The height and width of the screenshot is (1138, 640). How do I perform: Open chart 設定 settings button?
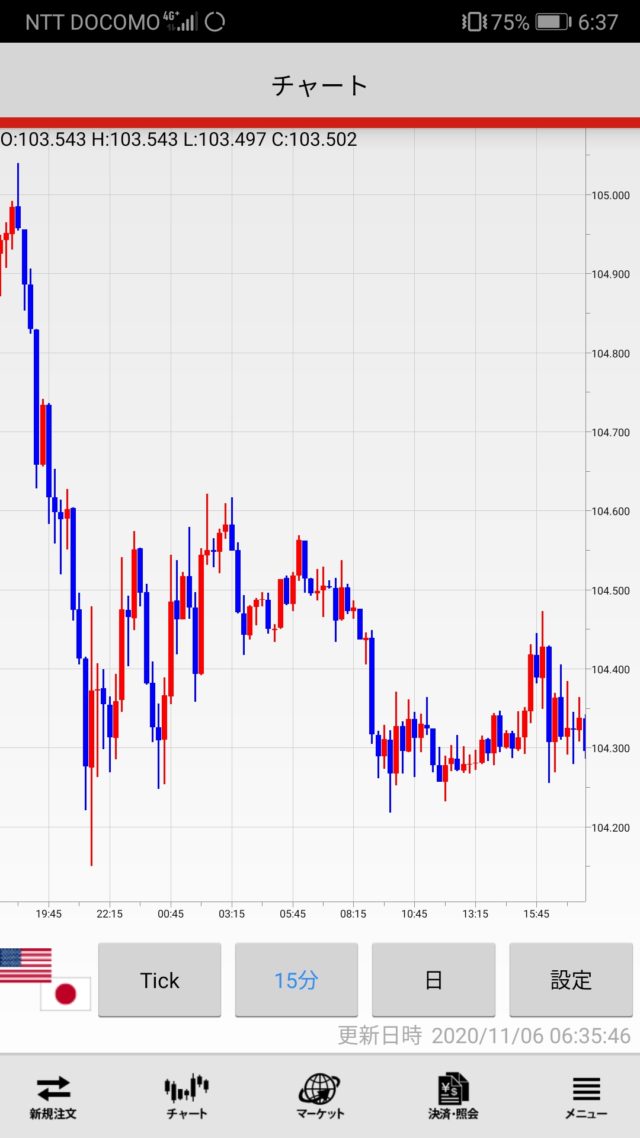[570, 980]
